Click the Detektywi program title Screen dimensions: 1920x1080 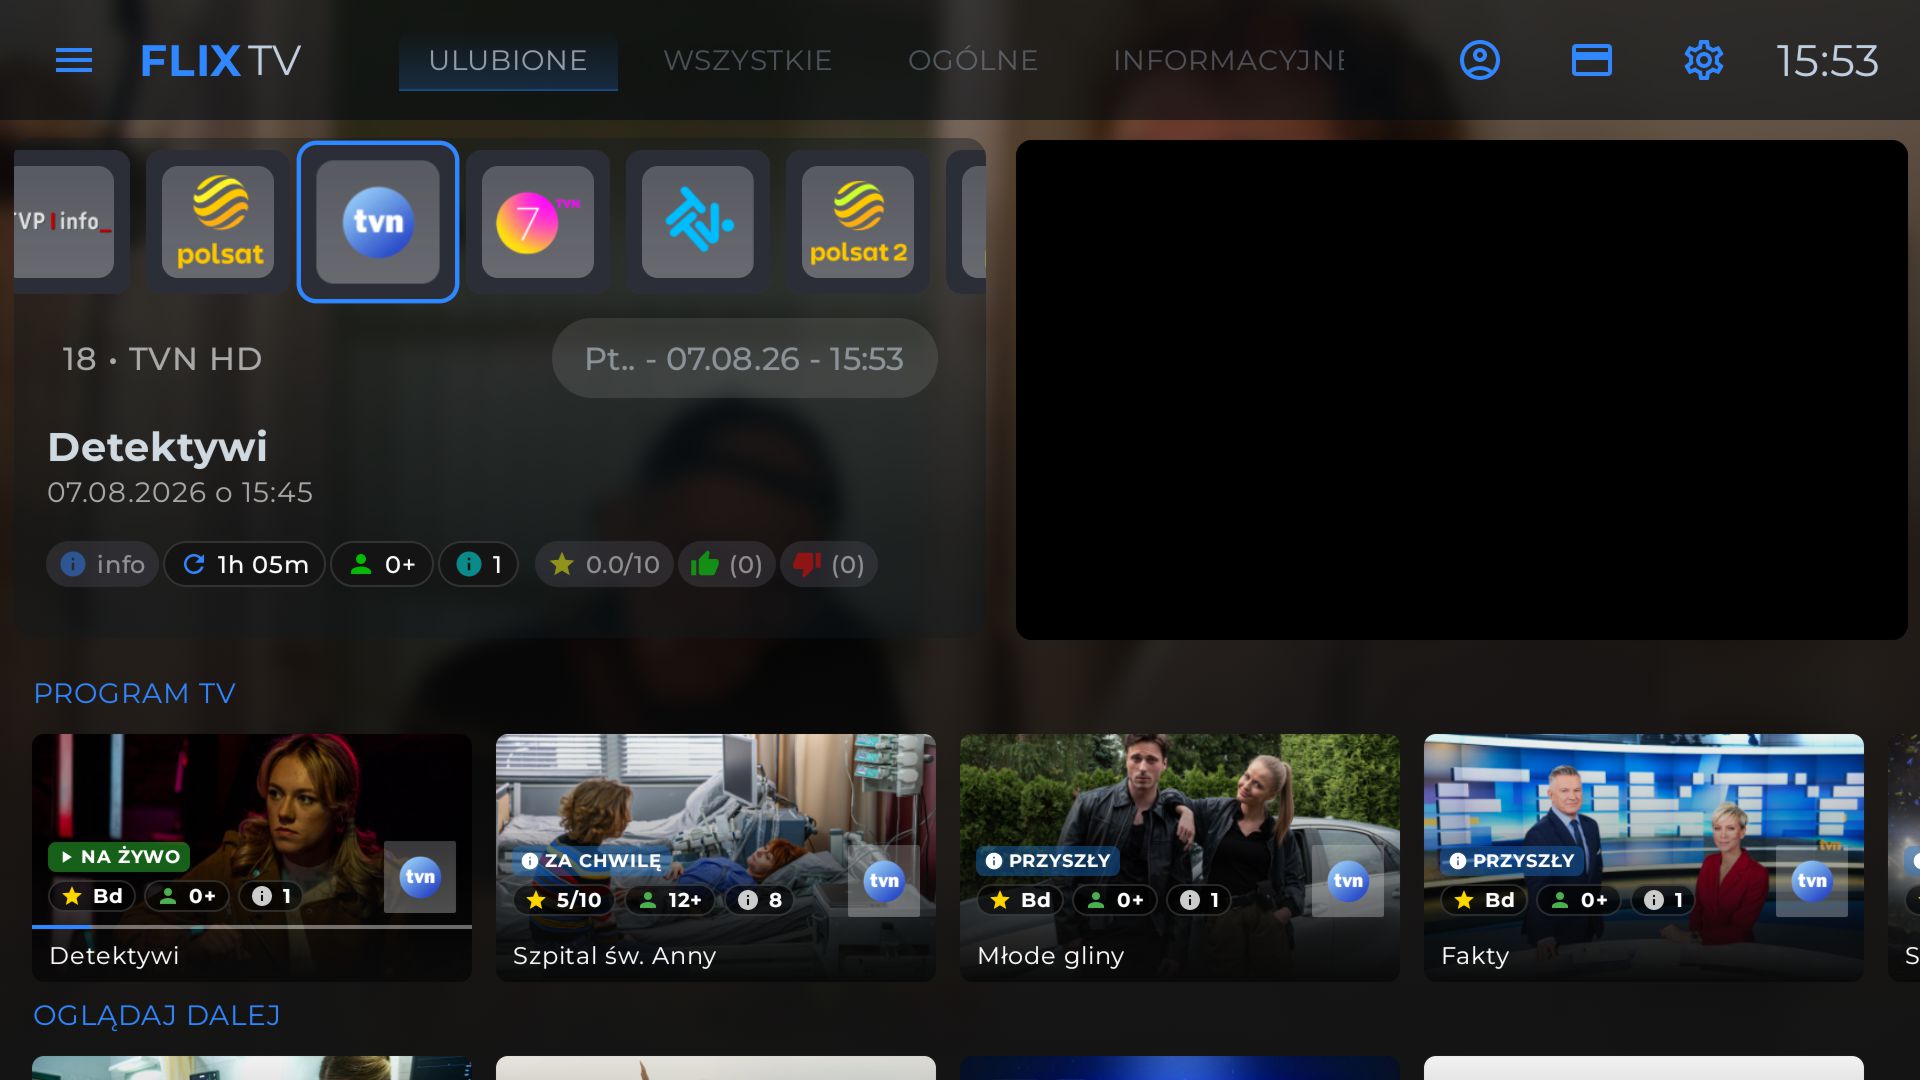click(x=158, y=447)
